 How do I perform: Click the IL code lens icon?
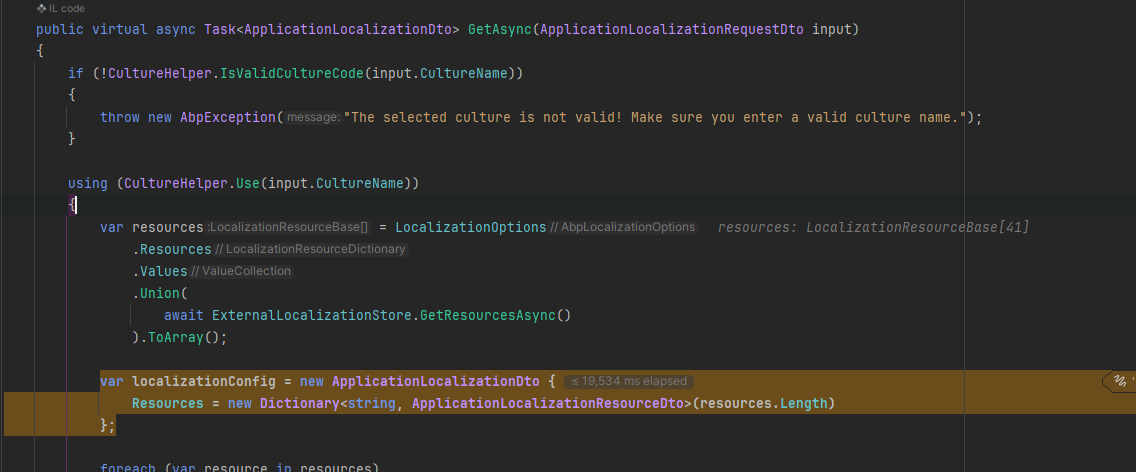41,8
